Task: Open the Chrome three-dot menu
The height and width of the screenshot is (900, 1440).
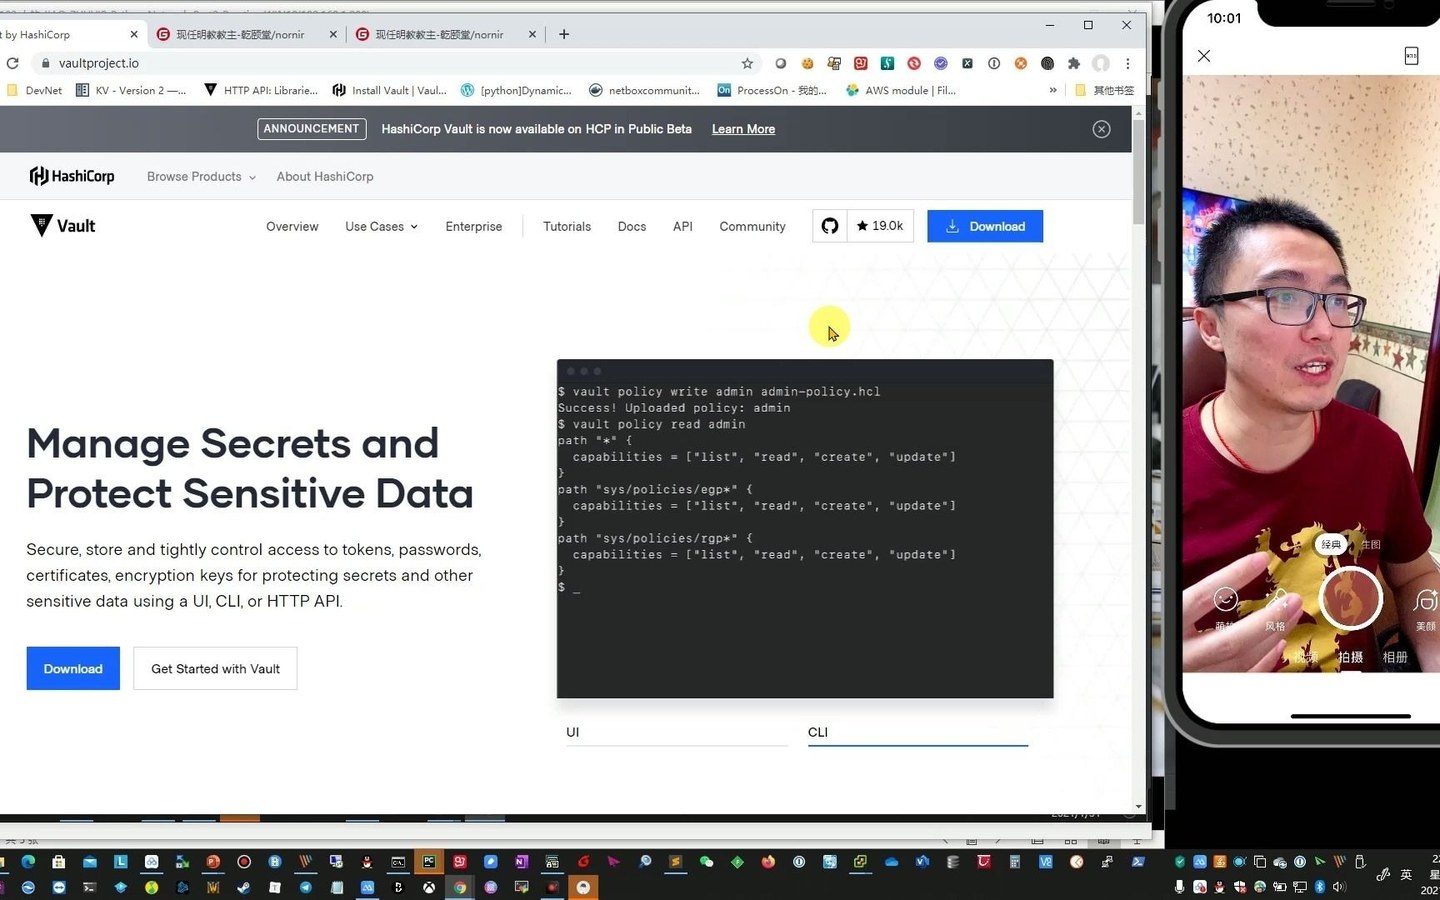Action: pos(1128,63)
